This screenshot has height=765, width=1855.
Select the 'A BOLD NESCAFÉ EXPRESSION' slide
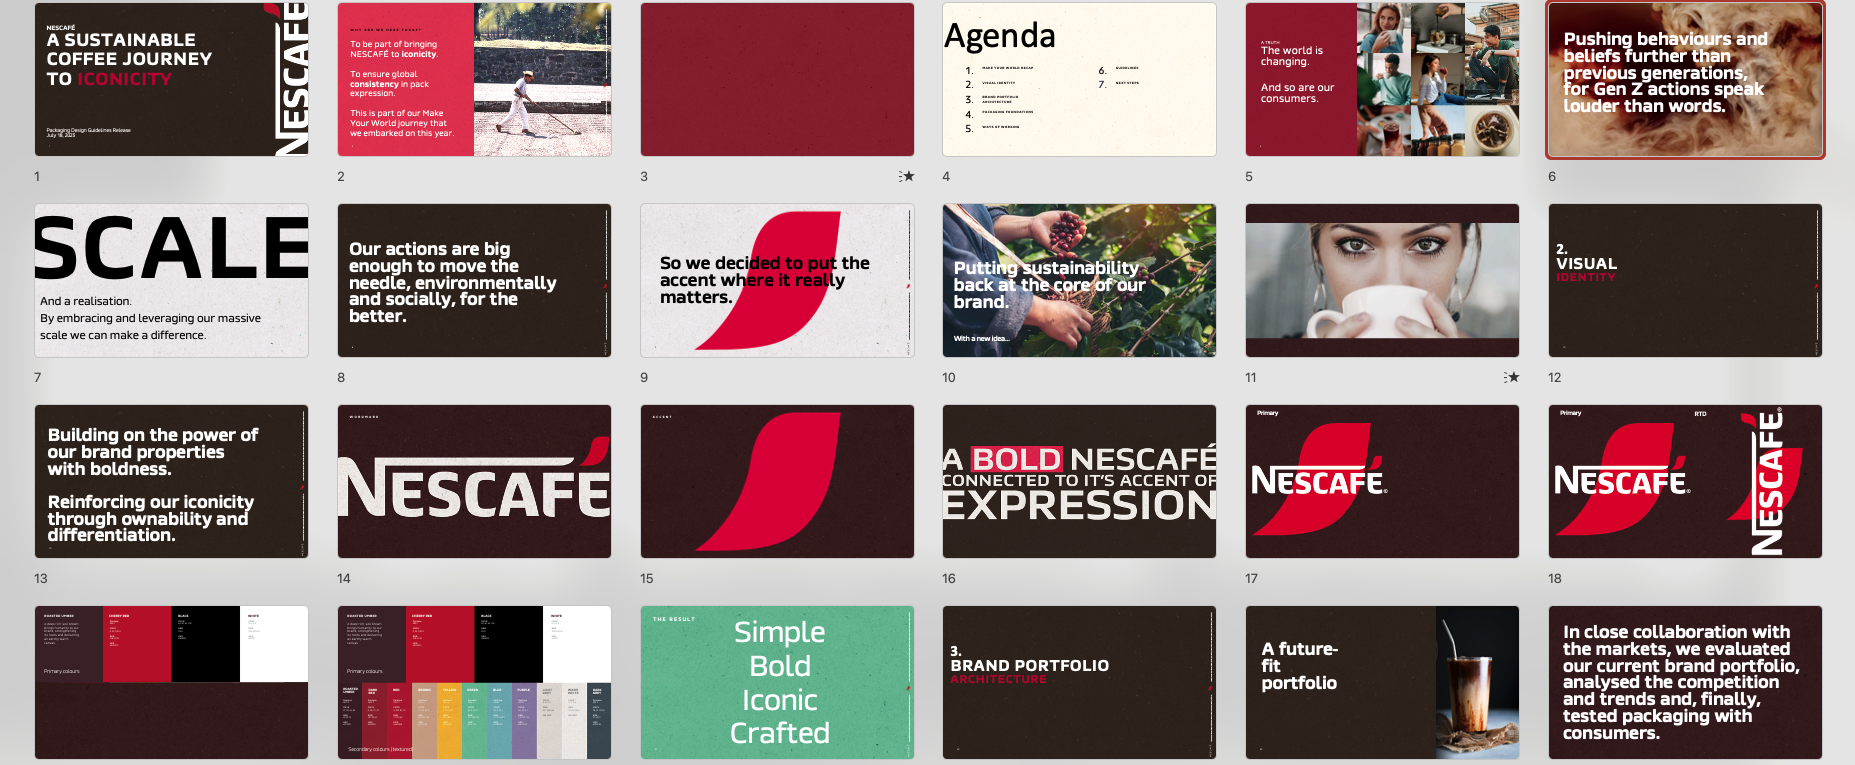[x=1080, y=482]
